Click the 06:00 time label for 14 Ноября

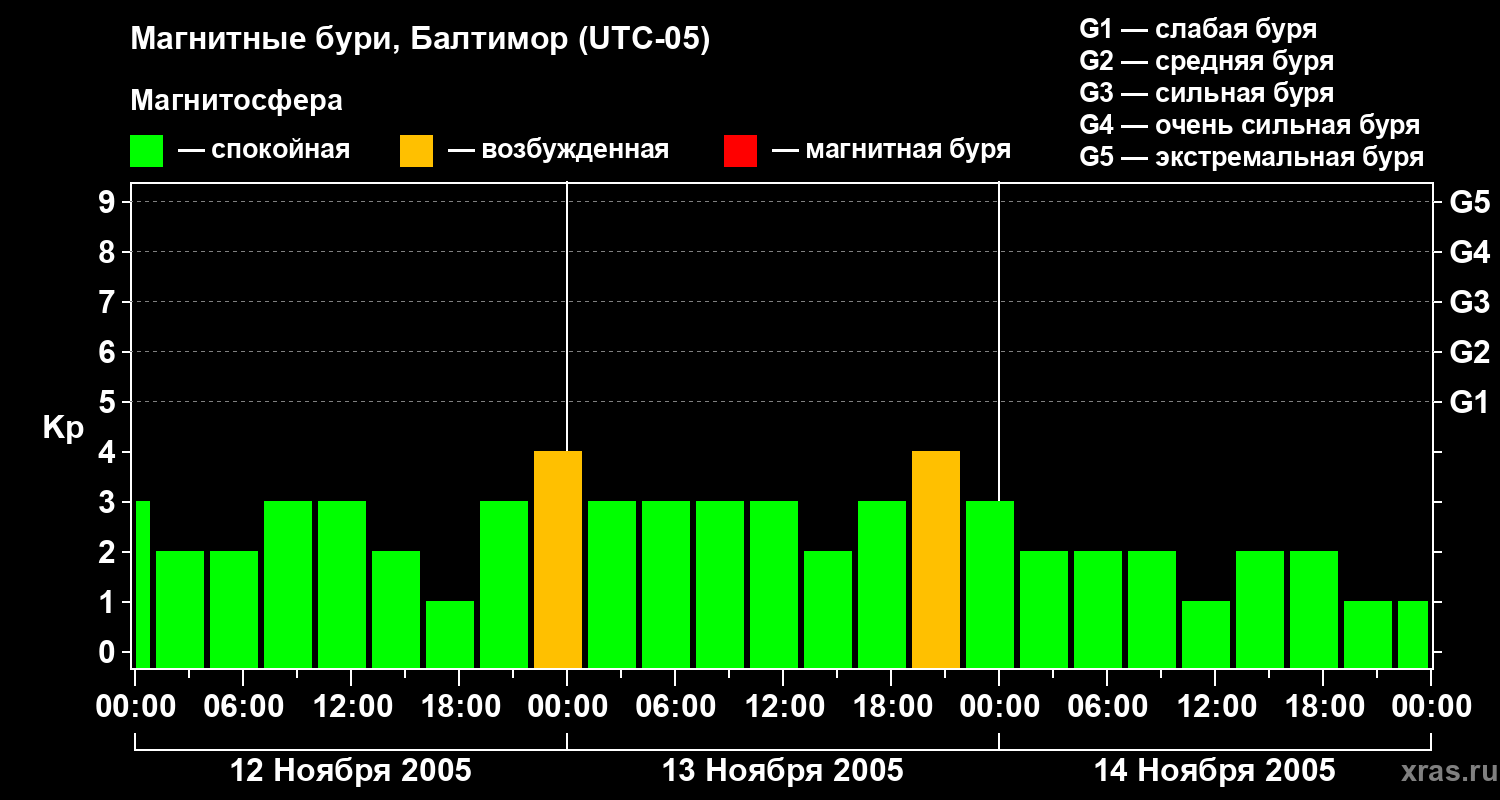point(1107,707)
